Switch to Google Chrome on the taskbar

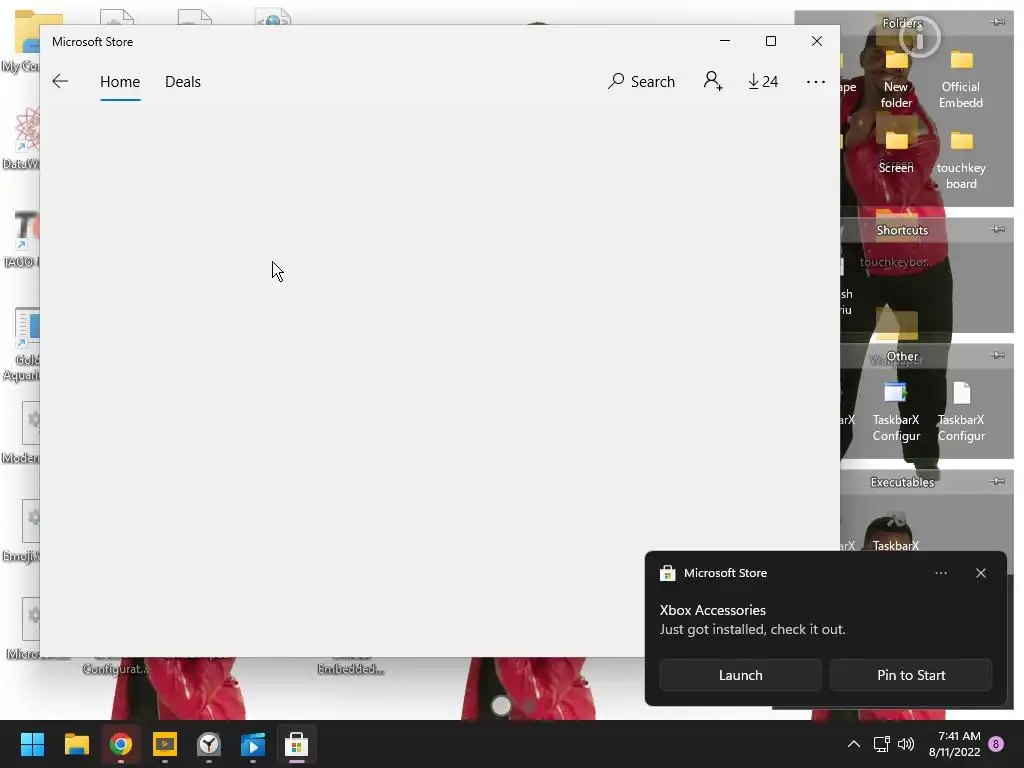(121, 744)
